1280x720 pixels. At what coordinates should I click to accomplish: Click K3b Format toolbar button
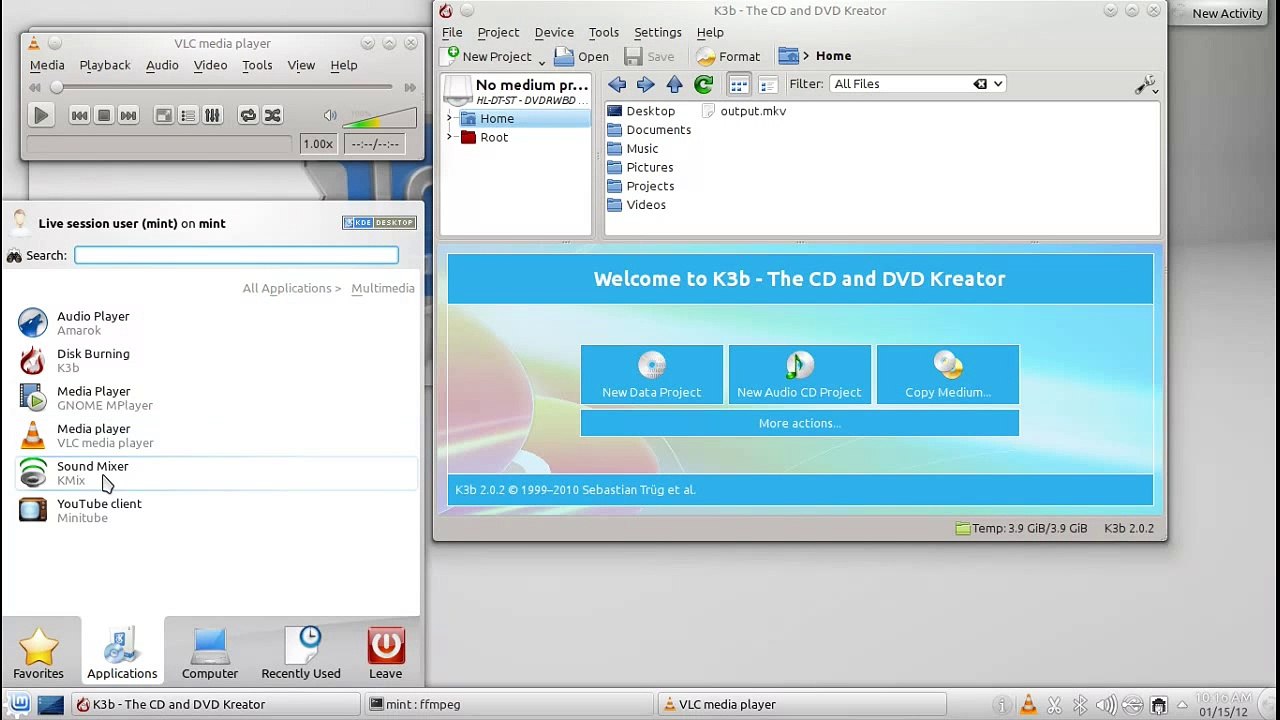point(729,56)
